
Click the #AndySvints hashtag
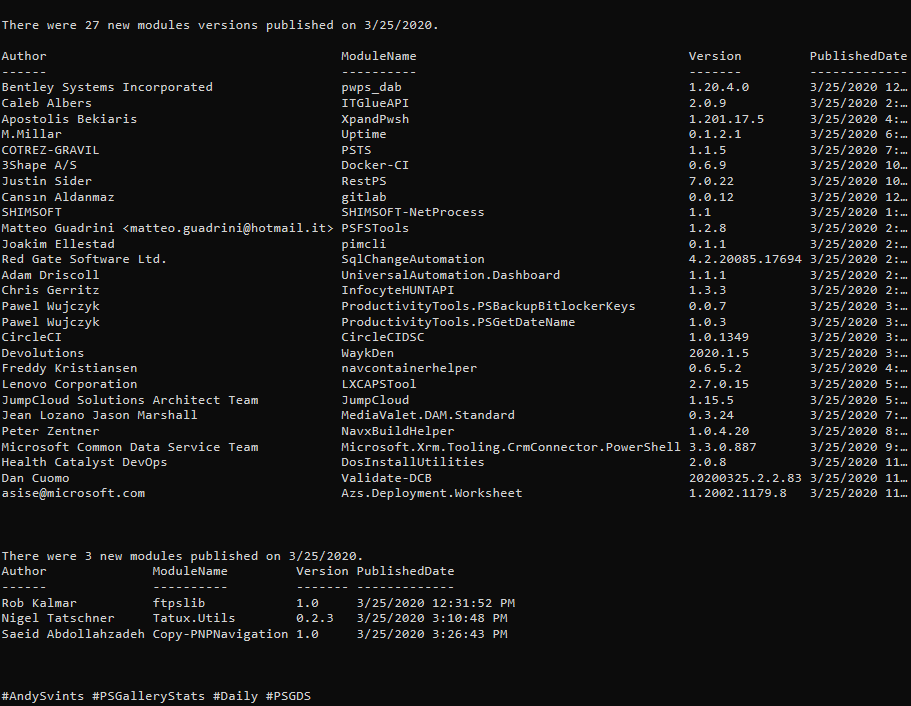(42, 696)
